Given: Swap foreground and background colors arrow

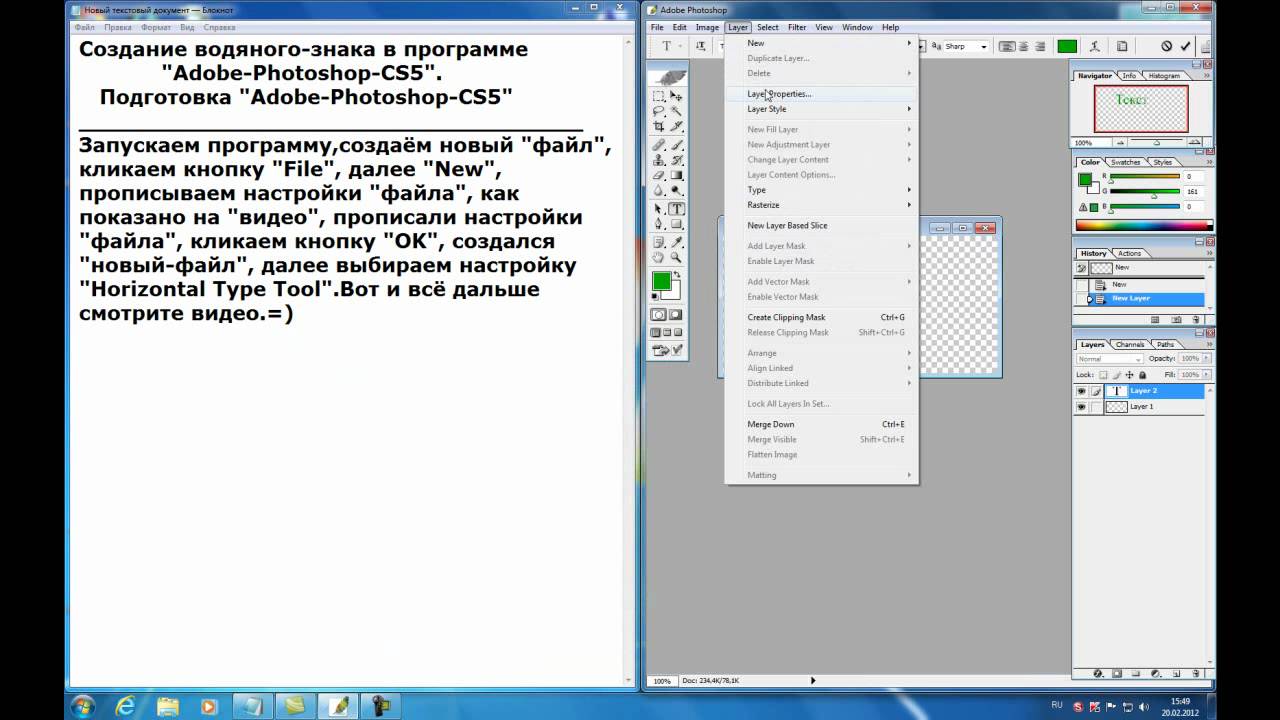Looking at the screenshot, I should pyautogui.click(x=677, y=274).
